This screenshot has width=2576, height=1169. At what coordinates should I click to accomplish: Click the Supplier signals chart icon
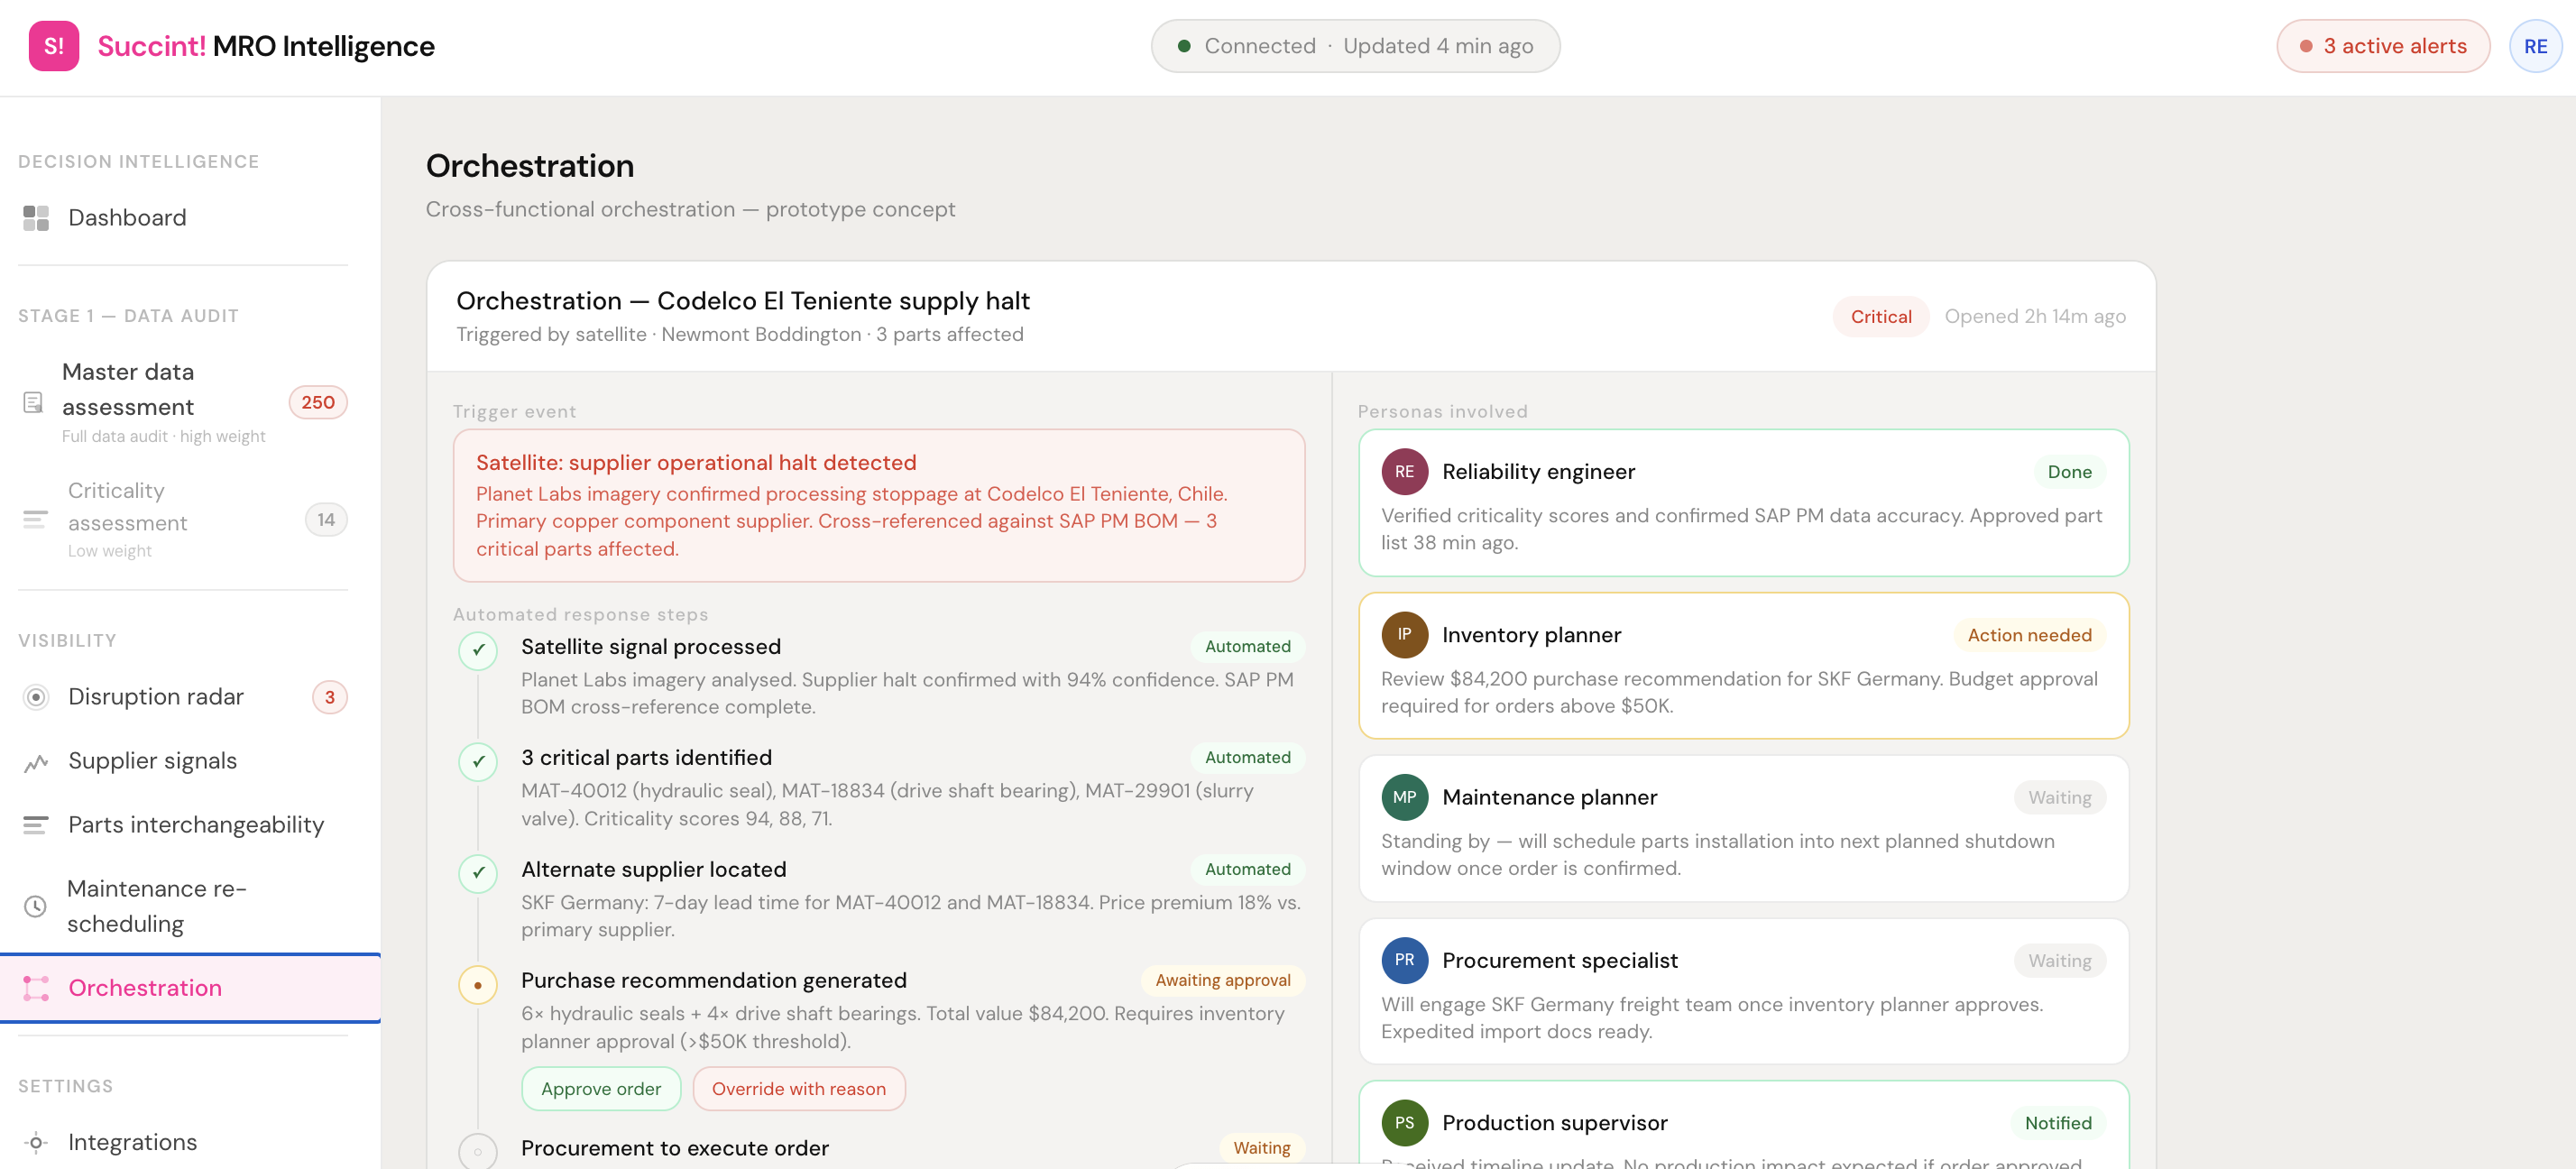pos(36,762)
